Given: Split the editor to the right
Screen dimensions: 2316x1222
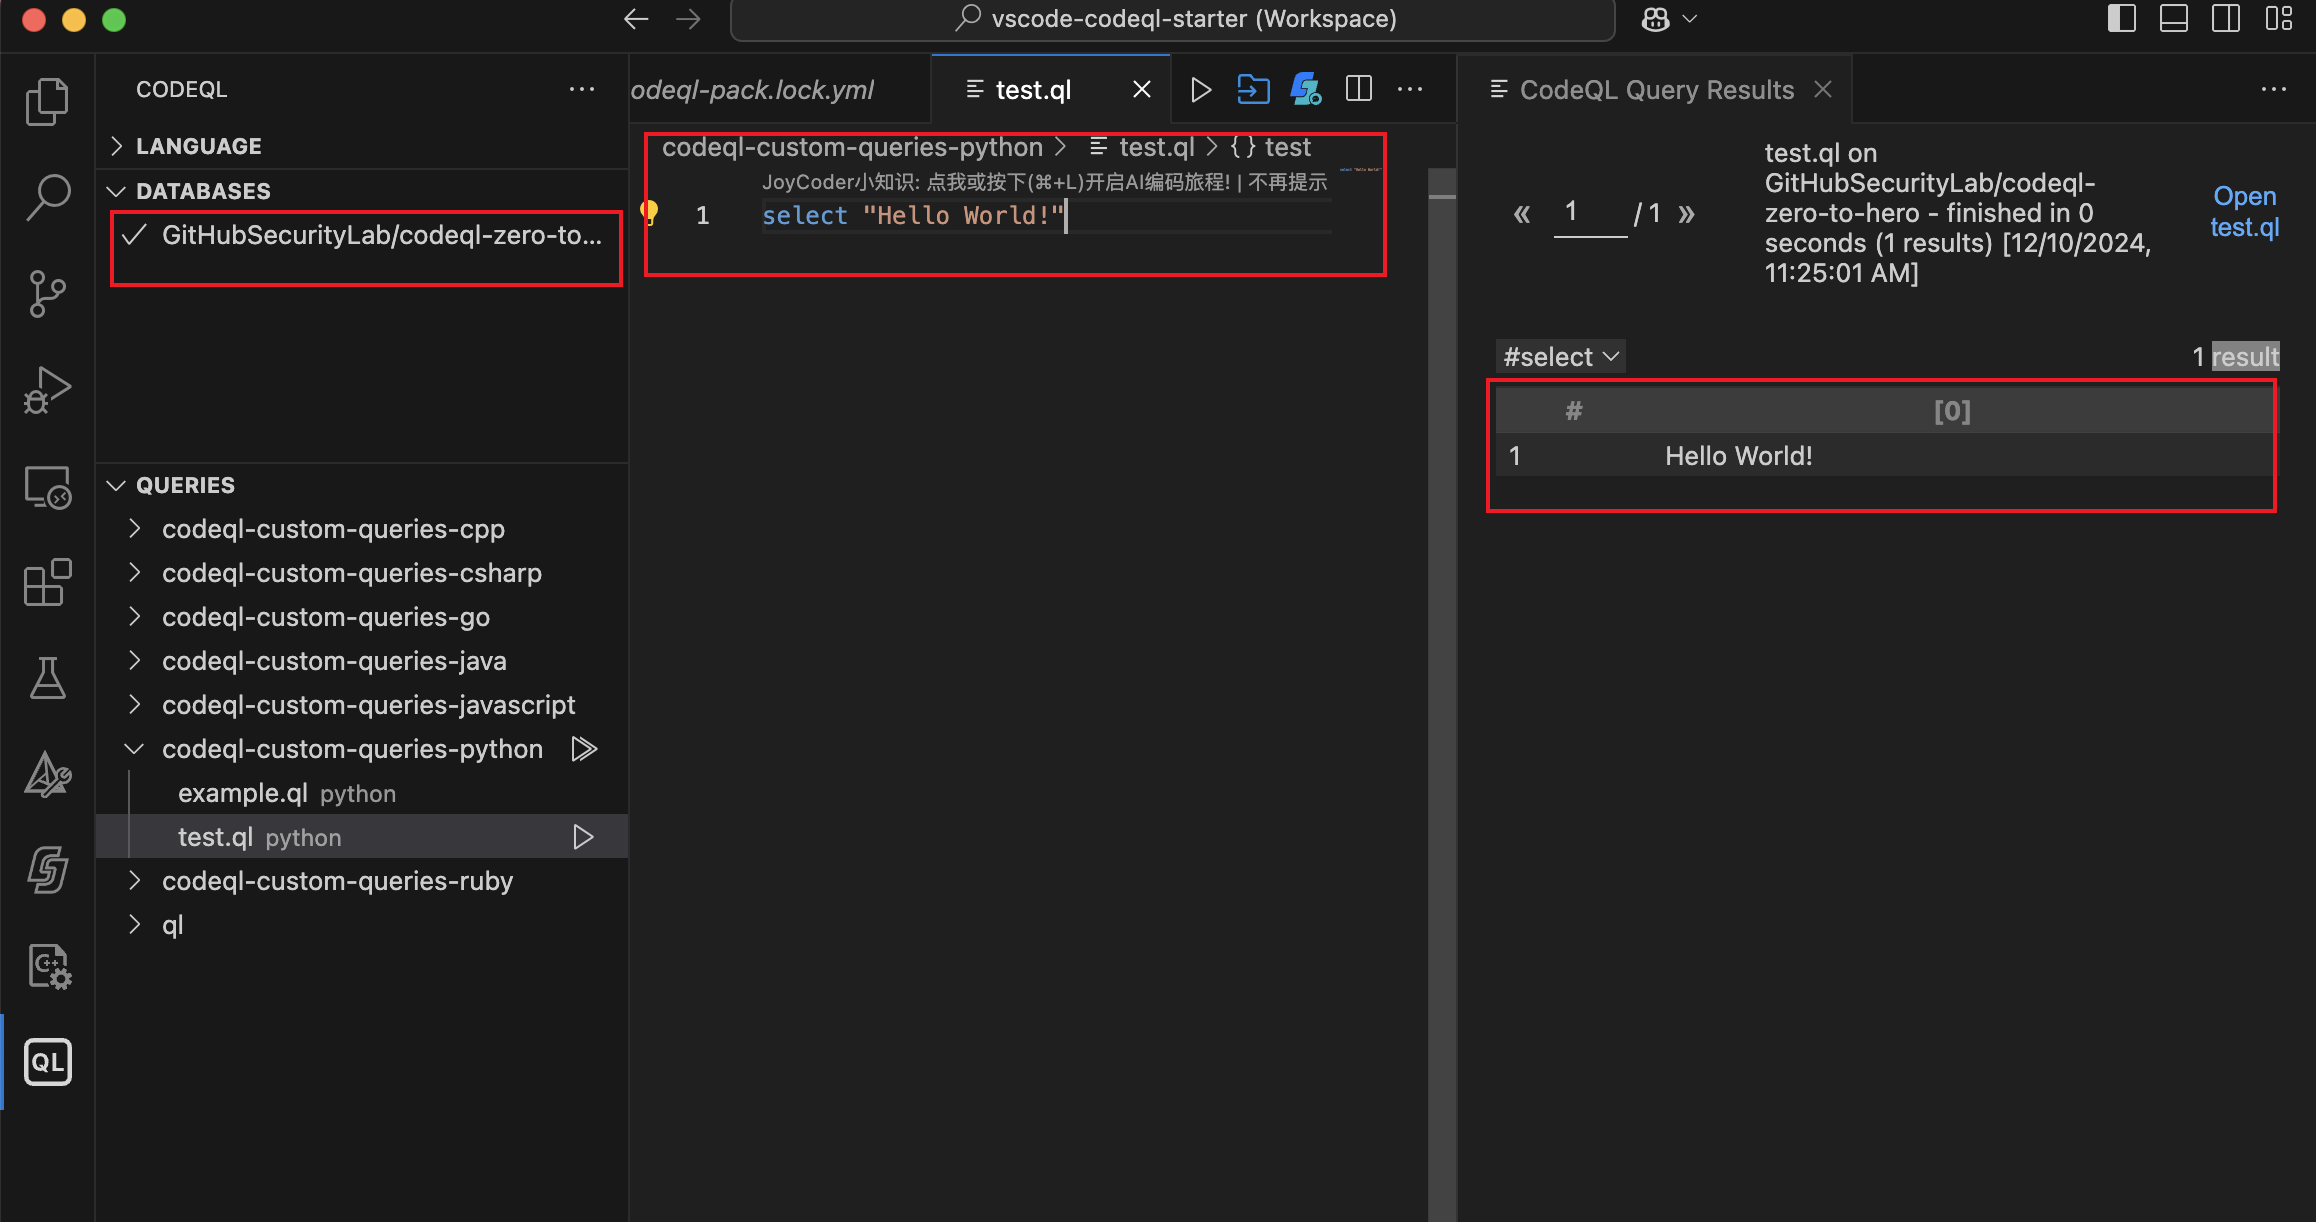Looking at the screenshot, I should 1358,90.
